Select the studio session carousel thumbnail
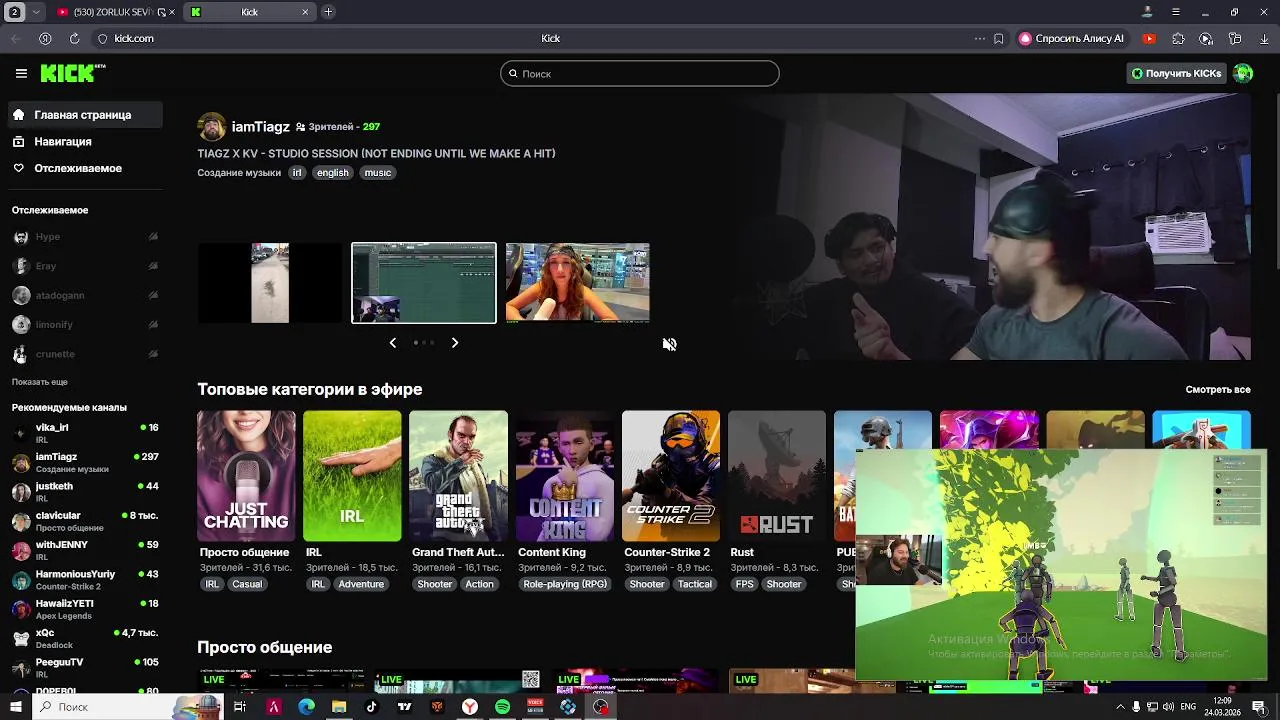 click(x=424, y=283)
